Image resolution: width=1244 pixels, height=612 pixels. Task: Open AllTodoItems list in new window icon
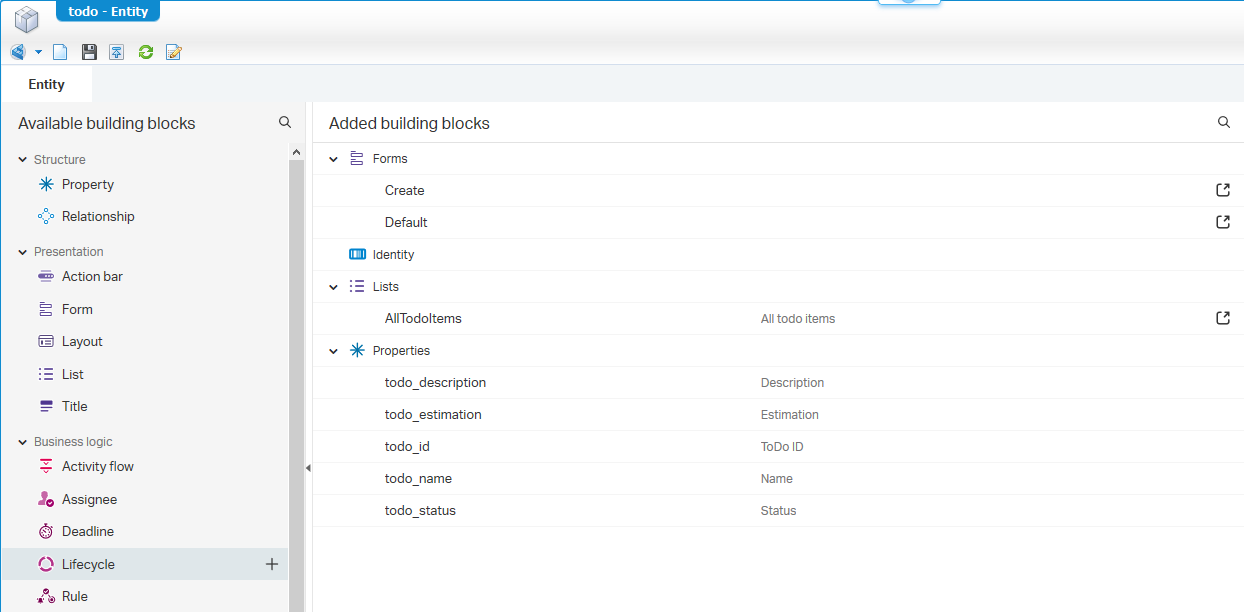[1223, 318]
